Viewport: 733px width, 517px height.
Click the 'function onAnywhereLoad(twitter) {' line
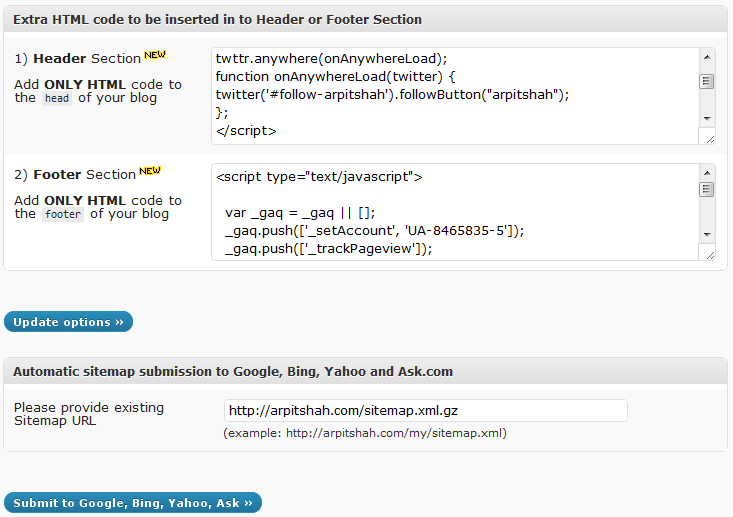336,76
